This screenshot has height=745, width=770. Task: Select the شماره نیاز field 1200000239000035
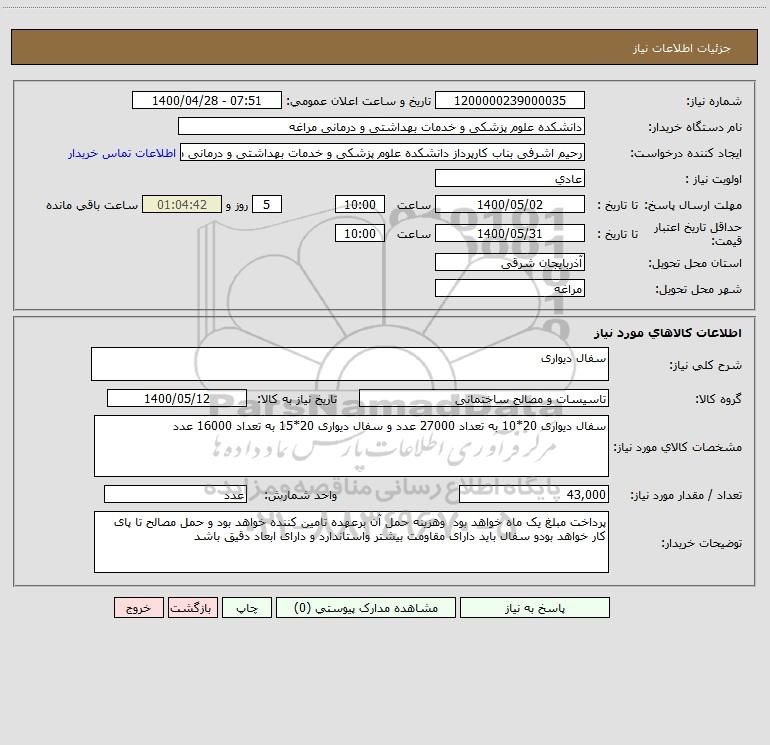coord(510,100)
